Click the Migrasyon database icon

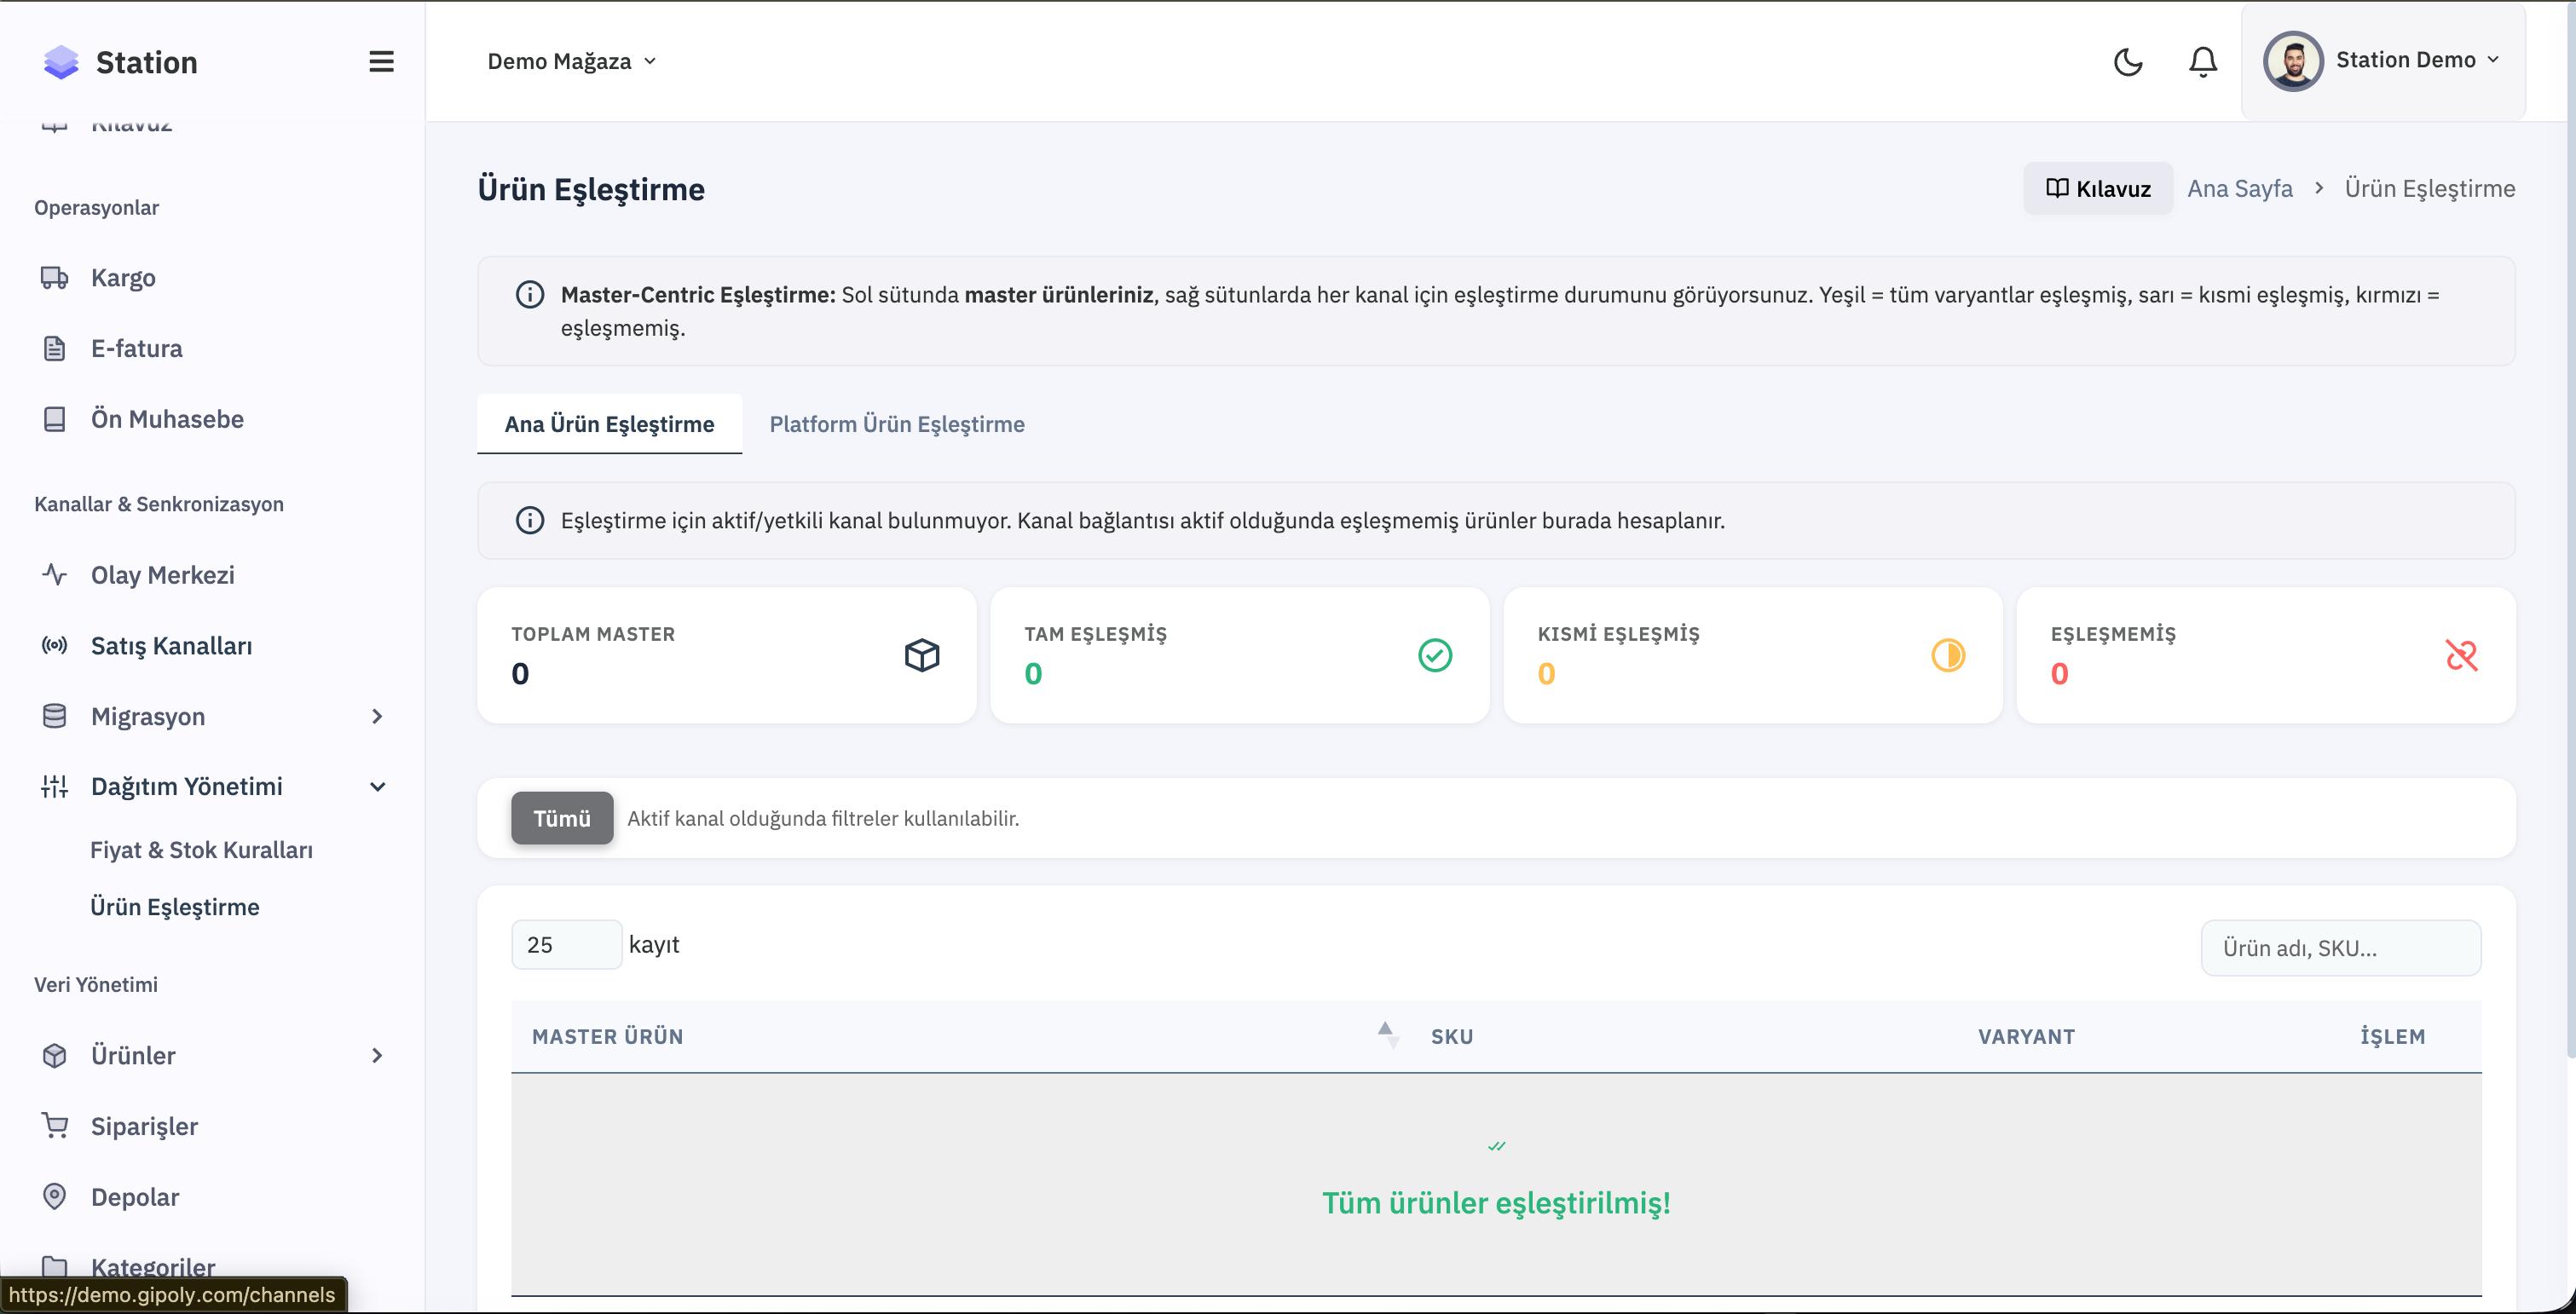55,716
